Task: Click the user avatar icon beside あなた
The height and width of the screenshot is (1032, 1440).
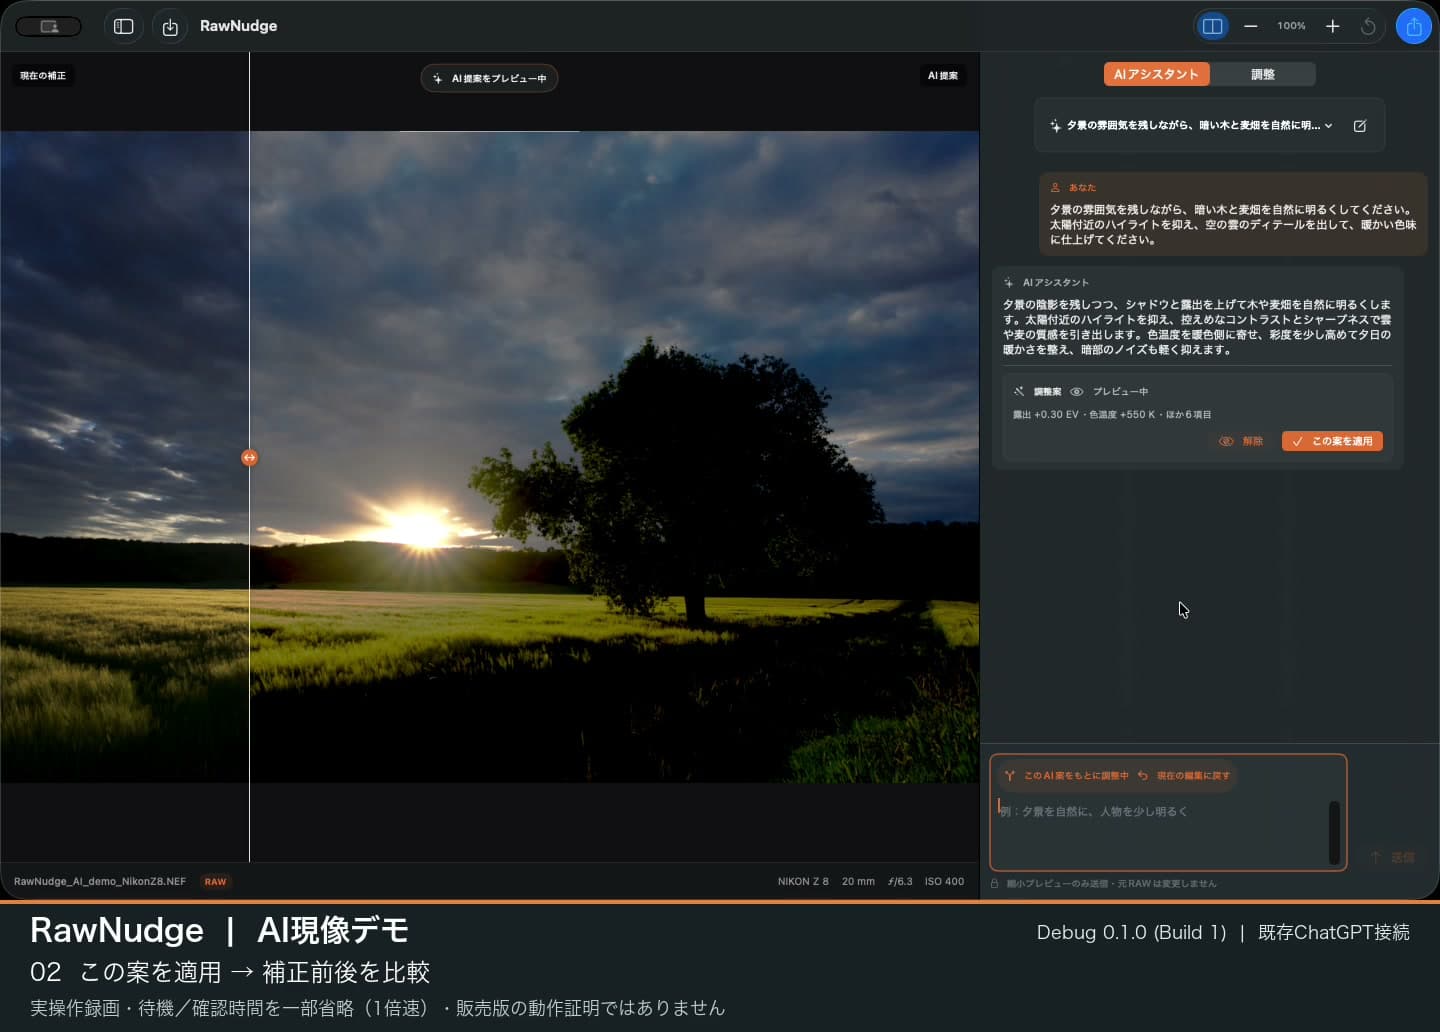Action: 1055,187
